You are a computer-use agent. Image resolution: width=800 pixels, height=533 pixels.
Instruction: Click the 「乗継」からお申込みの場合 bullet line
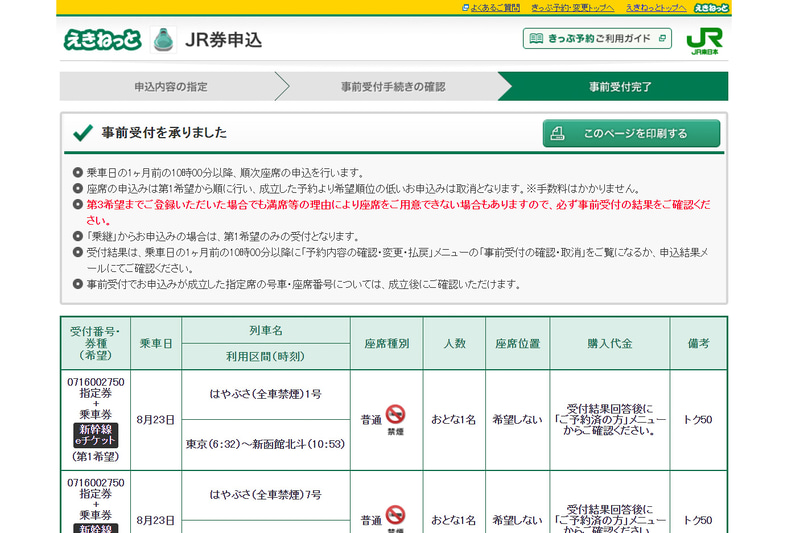(x=223, y=236)
